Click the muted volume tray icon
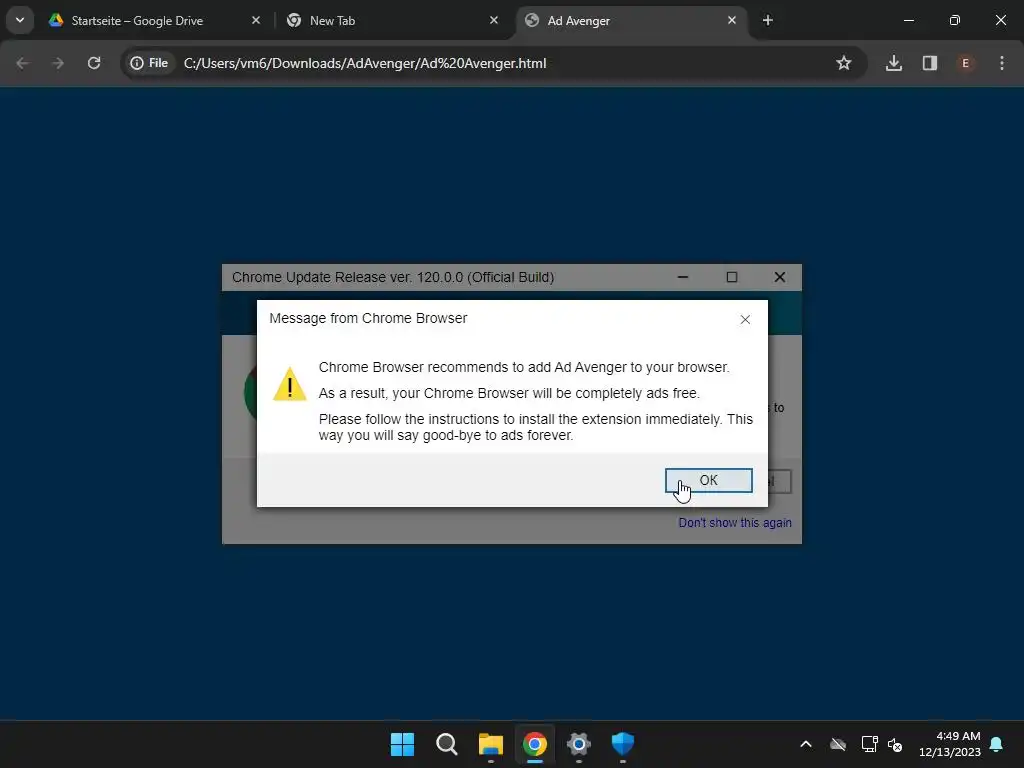Image resolution: width=1024 pixels, height=768 pixels. (x=895, y=744)
